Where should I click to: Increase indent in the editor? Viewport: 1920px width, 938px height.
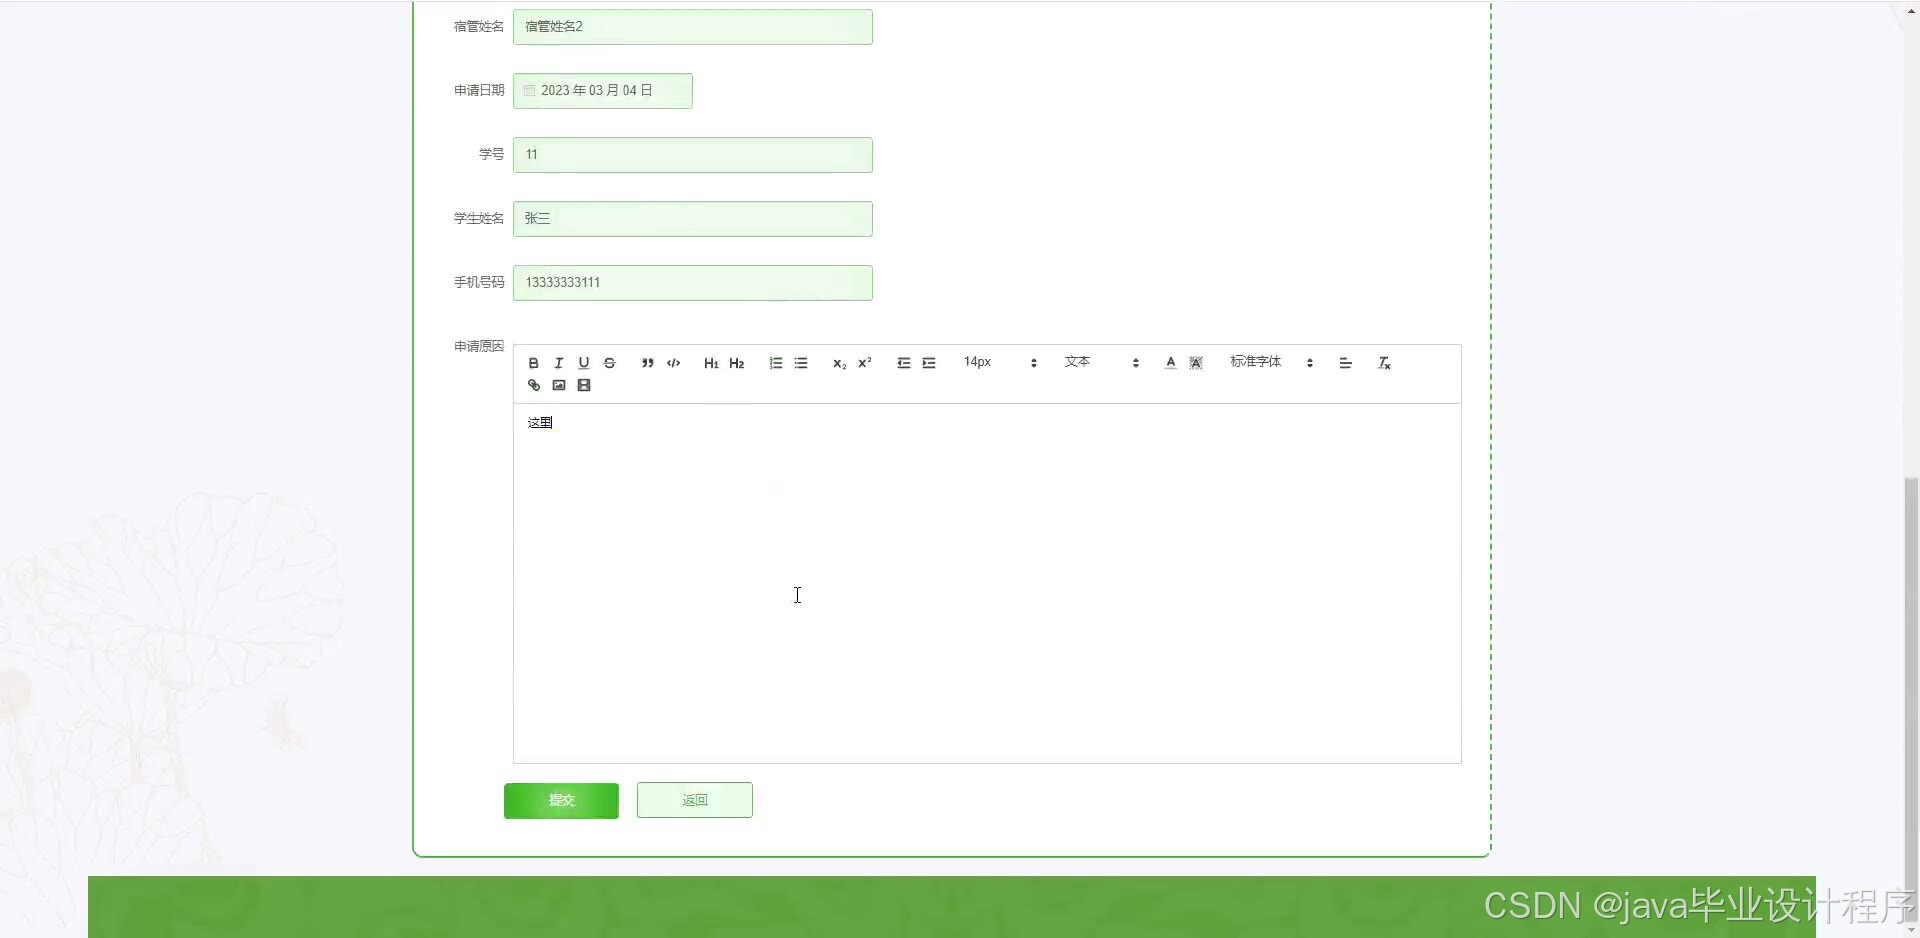[929, 363]
